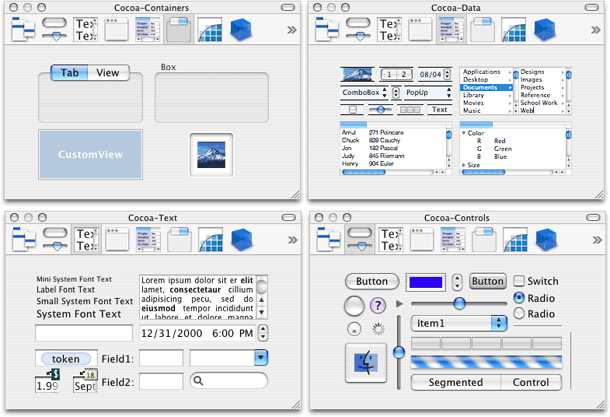
Task: Click the disclosure triangle beside the slider
Action: (399, 303)
